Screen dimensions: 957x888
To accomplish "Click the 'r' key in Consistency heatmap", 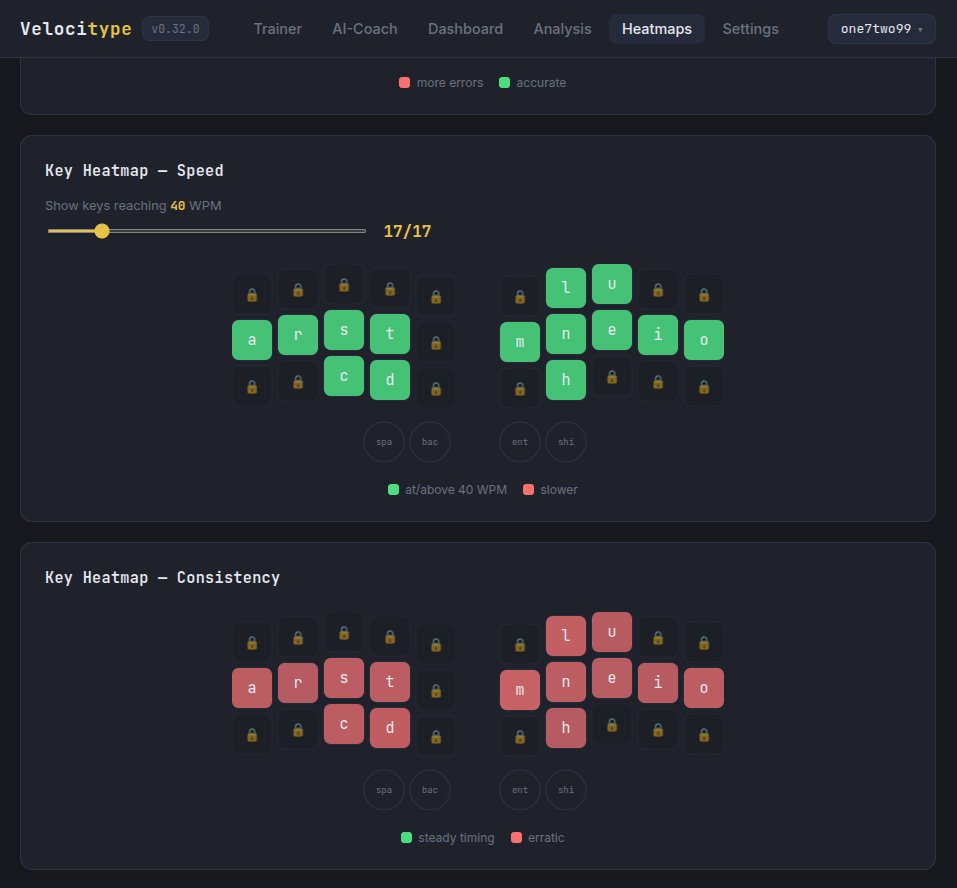I will (298, 683).
